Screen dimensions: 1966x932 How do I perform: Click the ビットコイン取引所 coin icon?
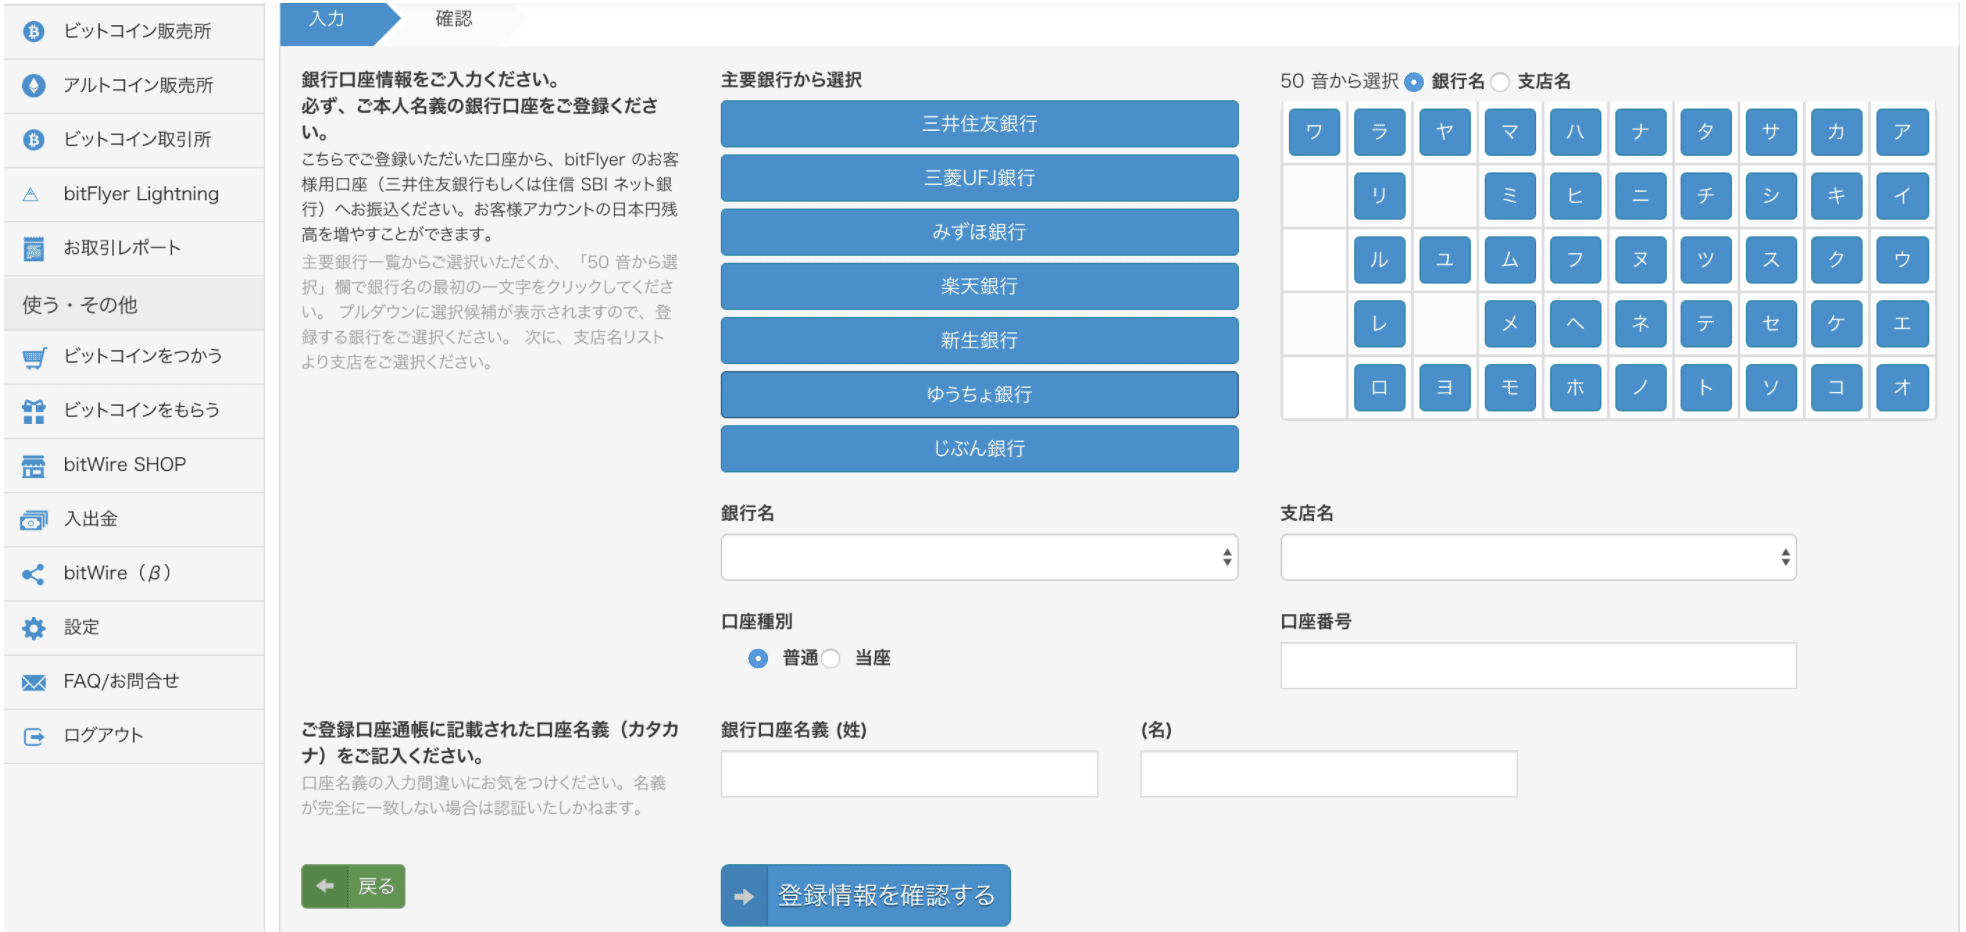click(34, 140)
